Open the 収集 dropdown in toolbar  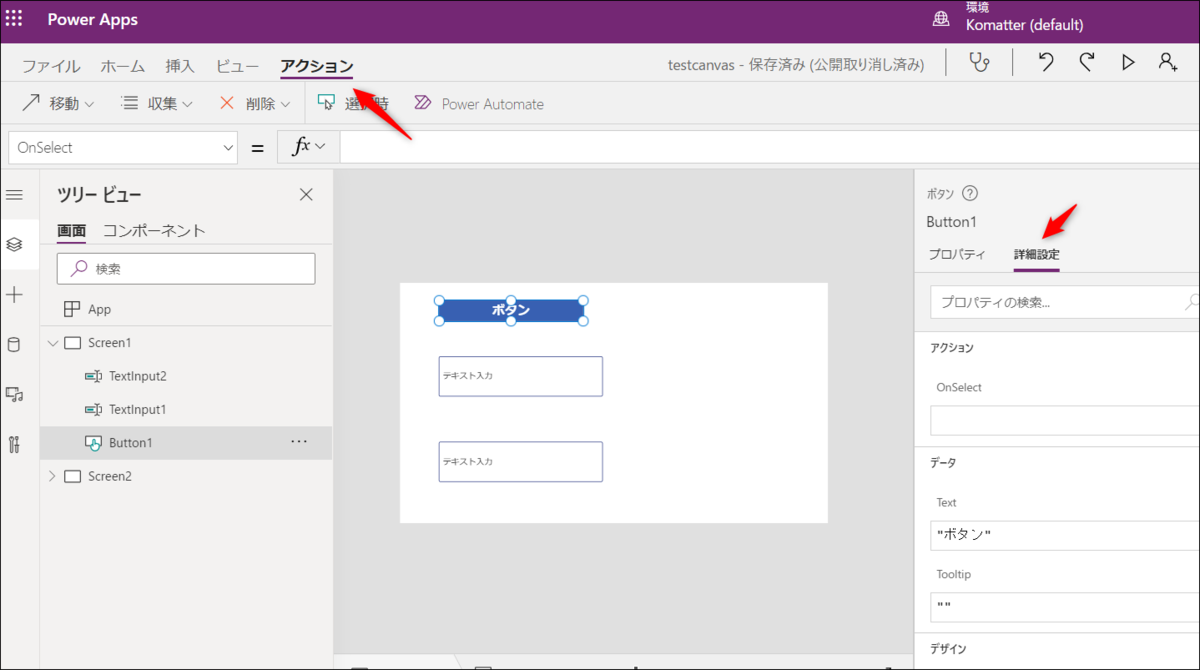coord(156,103)
